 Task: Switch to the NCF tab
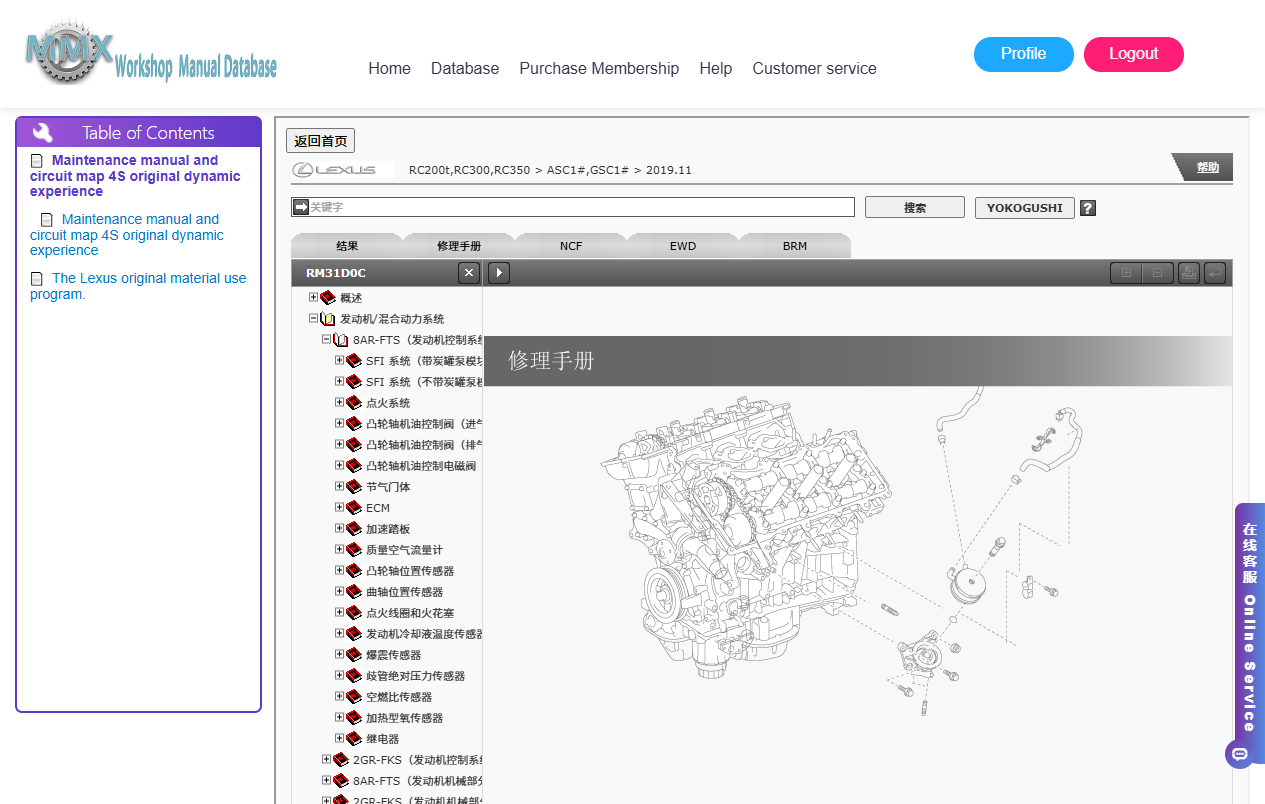click(571, 246)
